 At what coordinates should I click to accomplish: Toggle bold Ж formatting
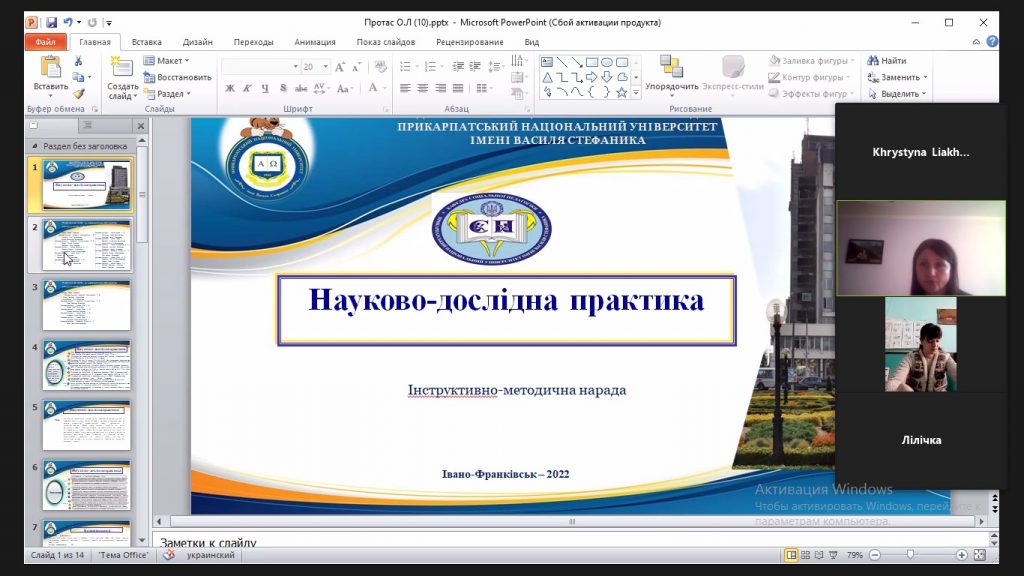(x=230, y=88)
